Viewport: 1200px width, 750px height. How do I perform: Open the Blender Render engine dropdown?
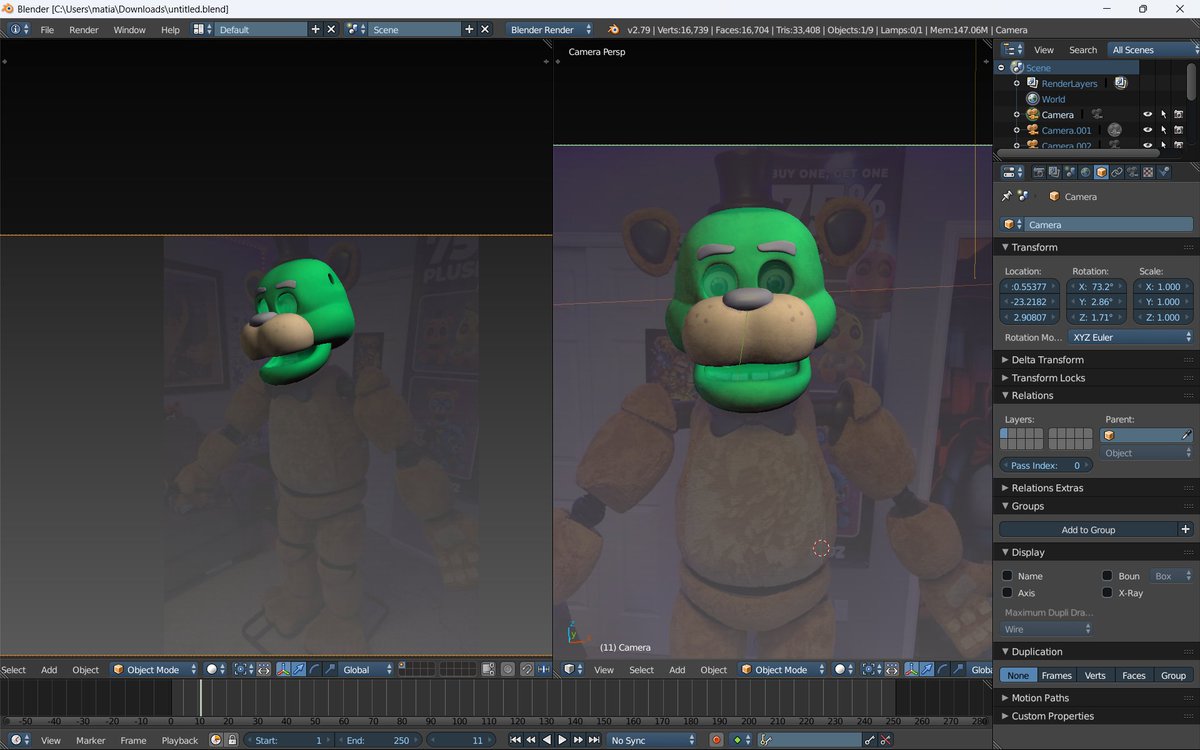550,29
